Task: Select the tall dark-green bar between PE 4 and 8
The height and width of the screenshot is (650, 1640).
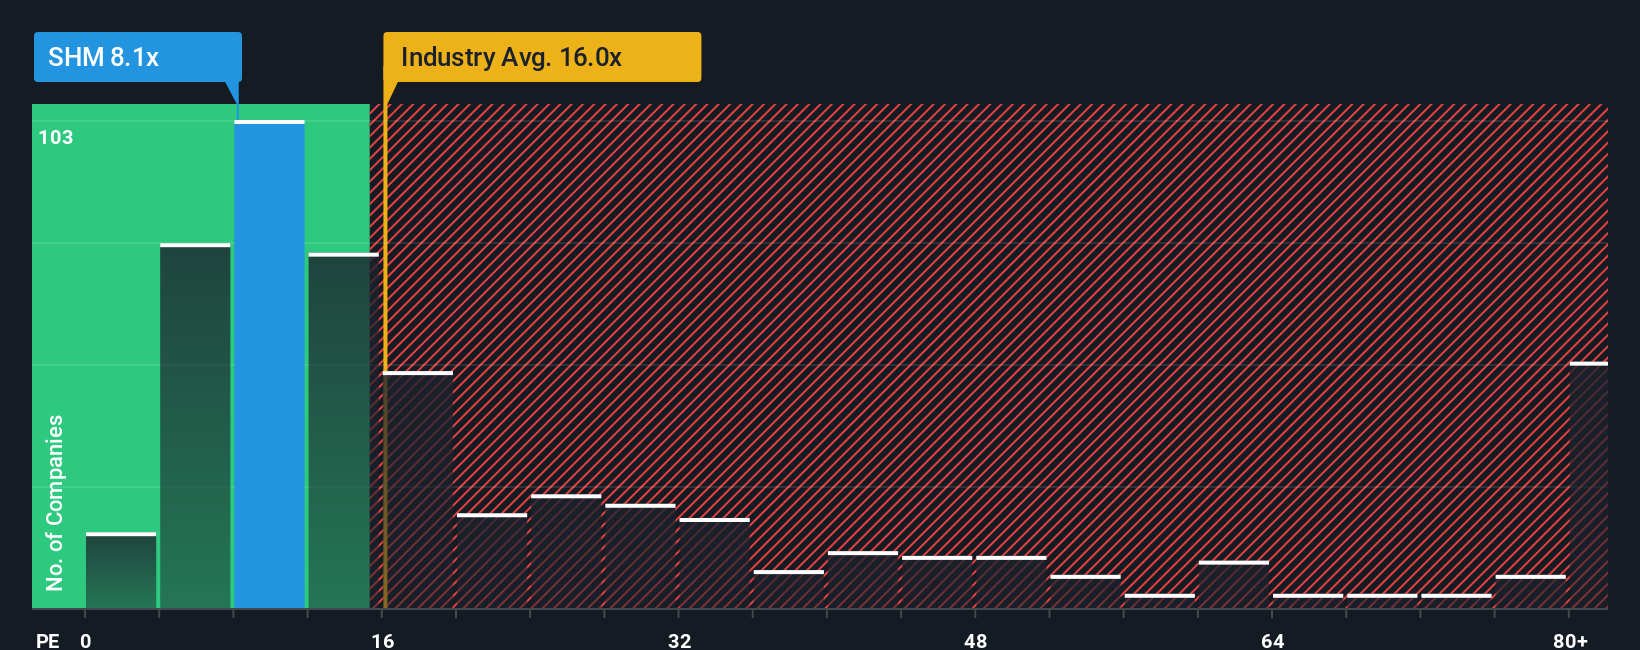Action: click(195, 426)
